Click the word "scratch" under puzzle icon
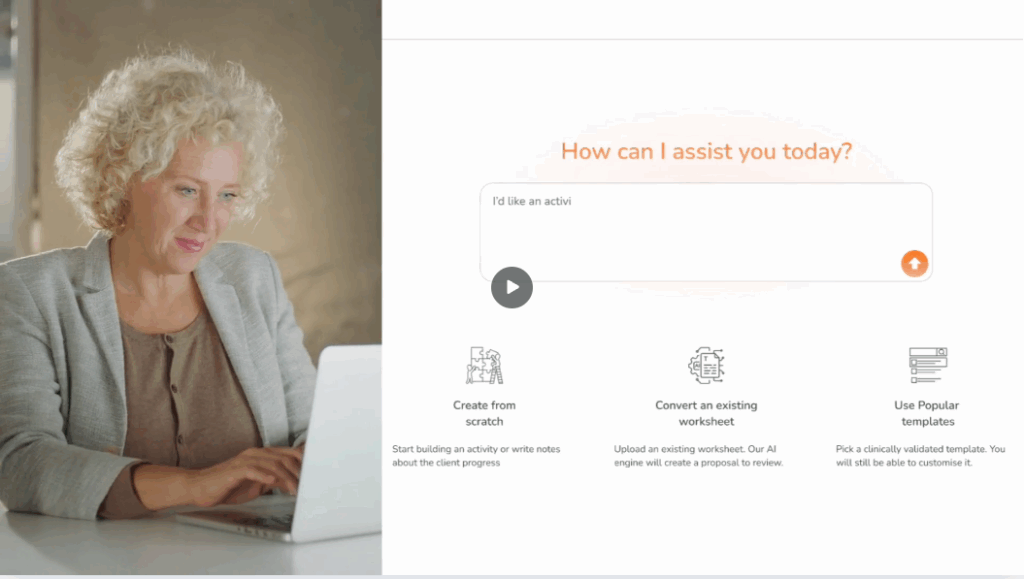This screenshot has height=579, width=1024. pos(484,422)
